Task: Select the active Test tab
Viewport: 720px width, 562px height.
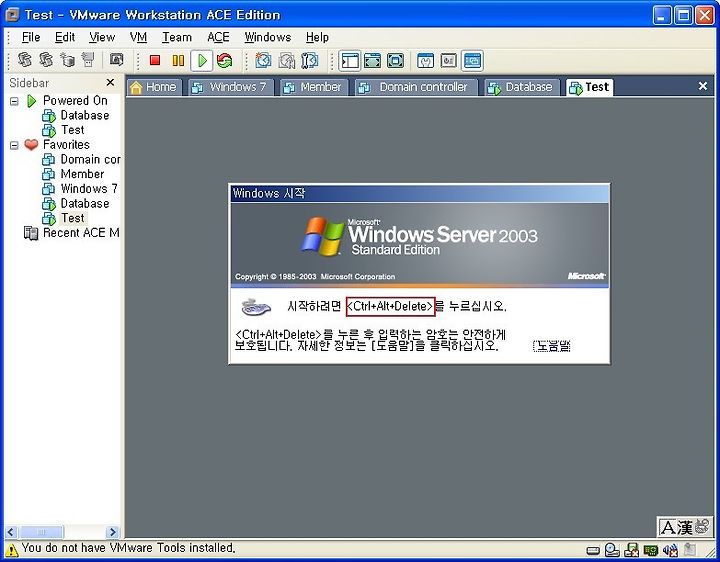Action: (x=589, y=87)
